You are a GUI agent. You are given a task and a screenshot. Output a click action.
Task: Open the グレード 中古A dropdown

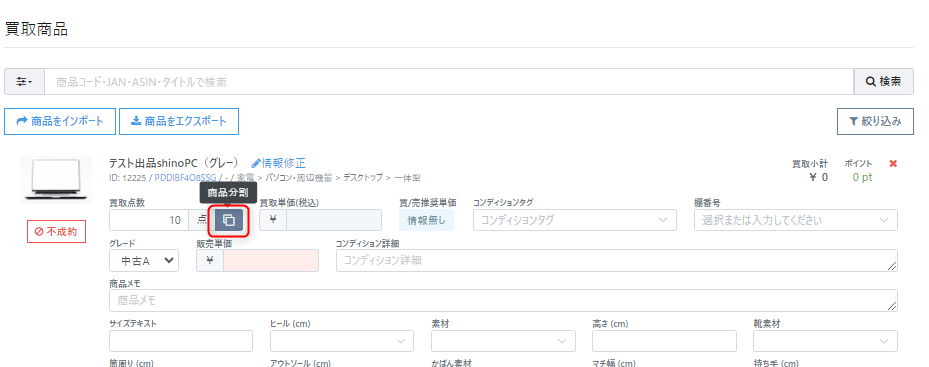tap(144, 260)
